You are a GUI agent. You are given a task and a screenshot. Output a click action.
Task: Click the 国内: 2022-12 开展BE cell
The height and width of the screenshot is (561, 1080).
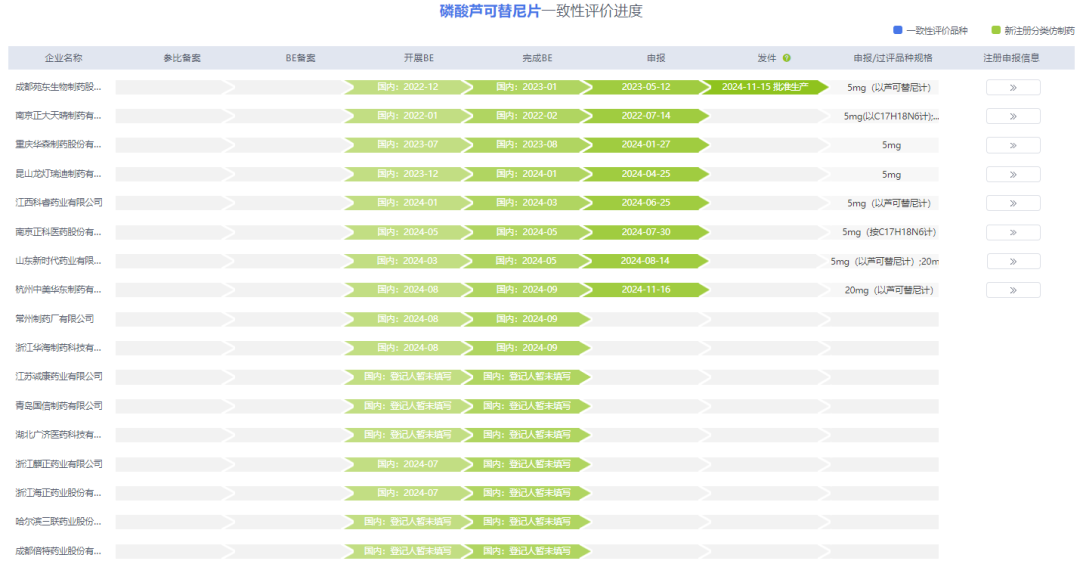click(x=408, y=87)
